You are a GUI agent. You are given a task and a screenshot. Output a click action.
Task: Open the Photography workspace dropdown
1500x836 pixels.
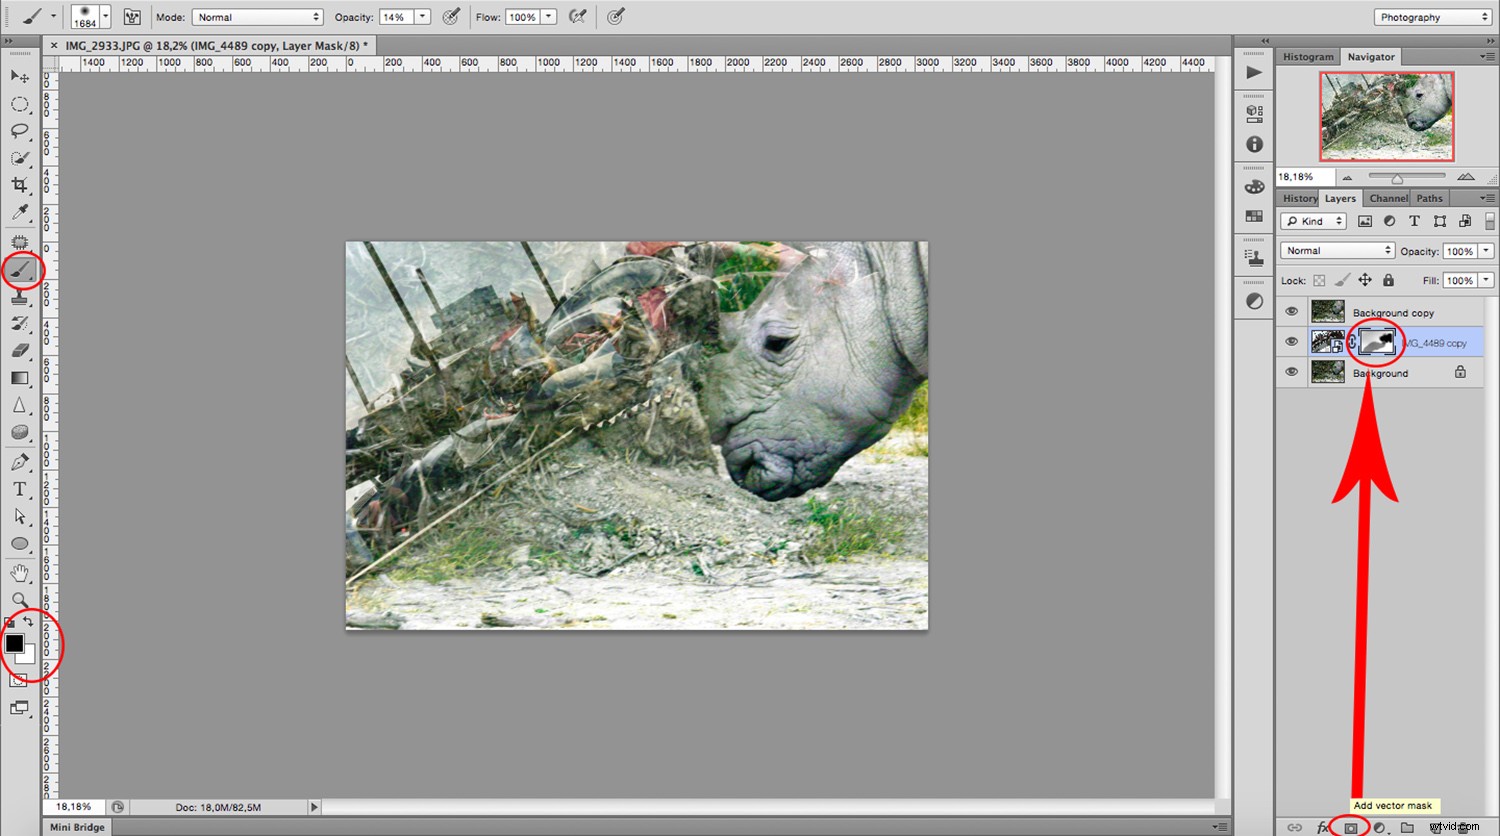tap(1430, 16)
